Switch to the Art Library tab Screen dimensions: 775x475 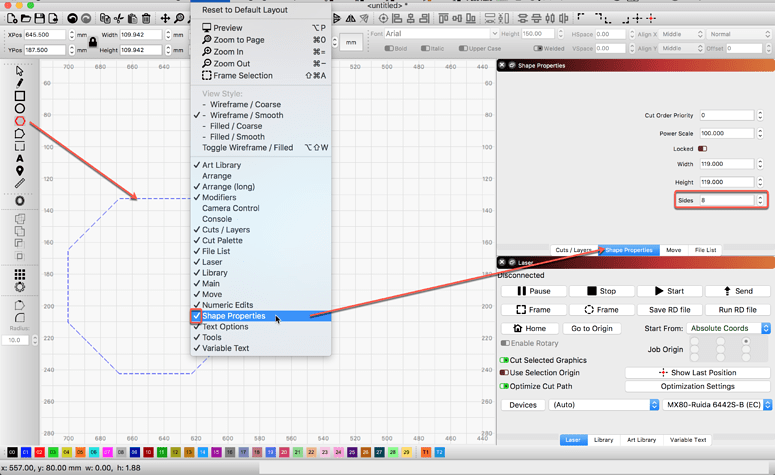point(641,440)
